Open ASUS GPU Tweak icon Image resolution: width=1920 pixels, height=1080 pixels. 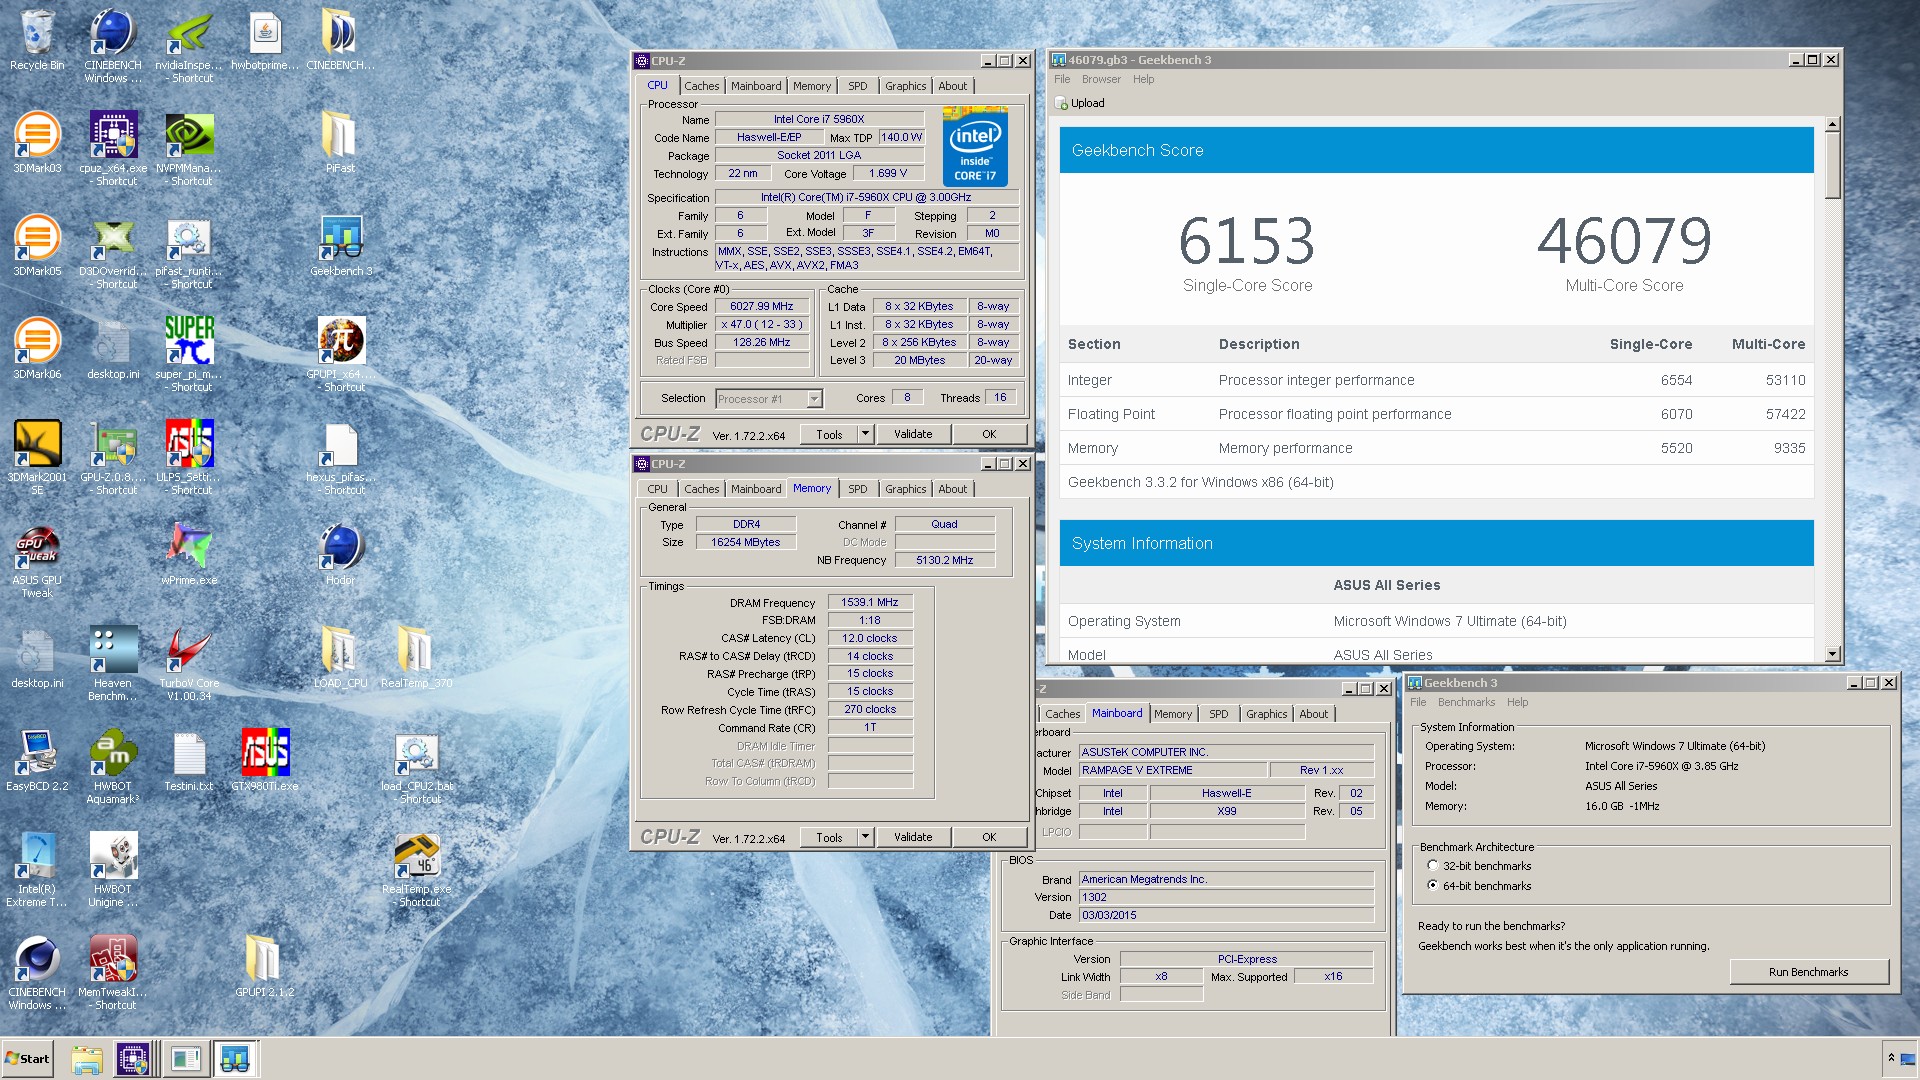(x=37, y=560)
